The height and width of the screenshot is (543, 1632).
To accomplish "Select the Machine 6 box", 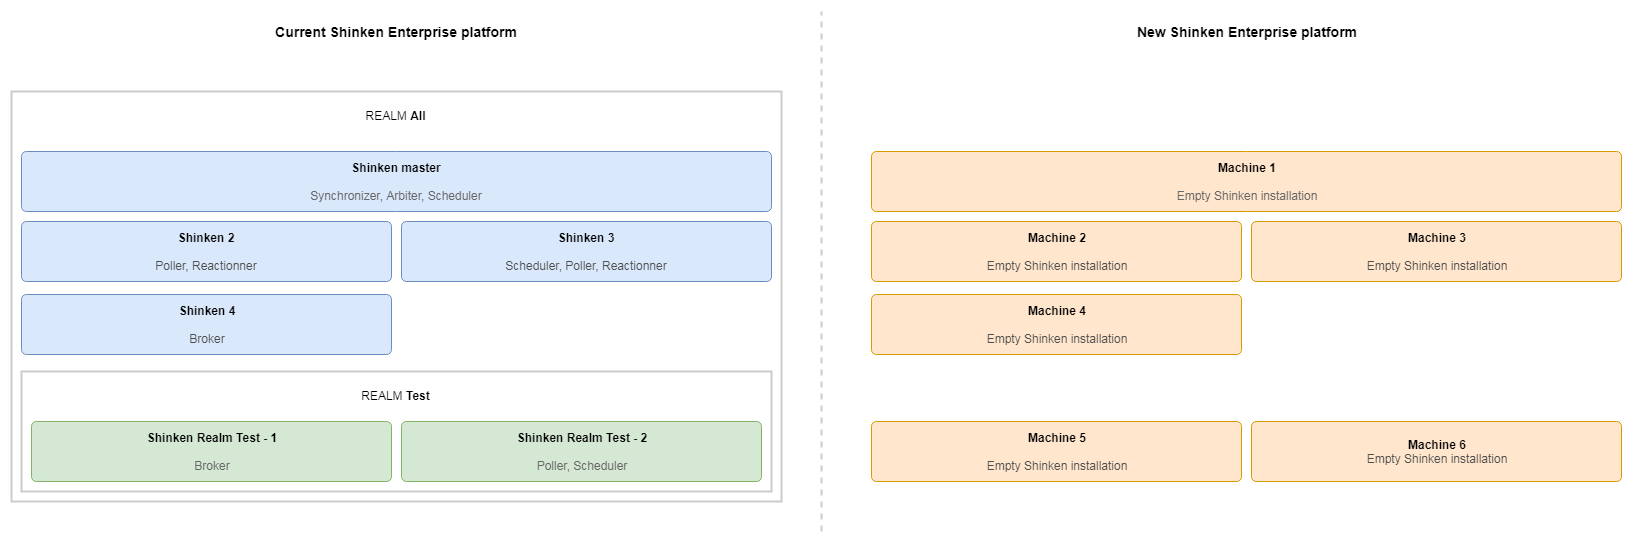I will coord(1436,452).
